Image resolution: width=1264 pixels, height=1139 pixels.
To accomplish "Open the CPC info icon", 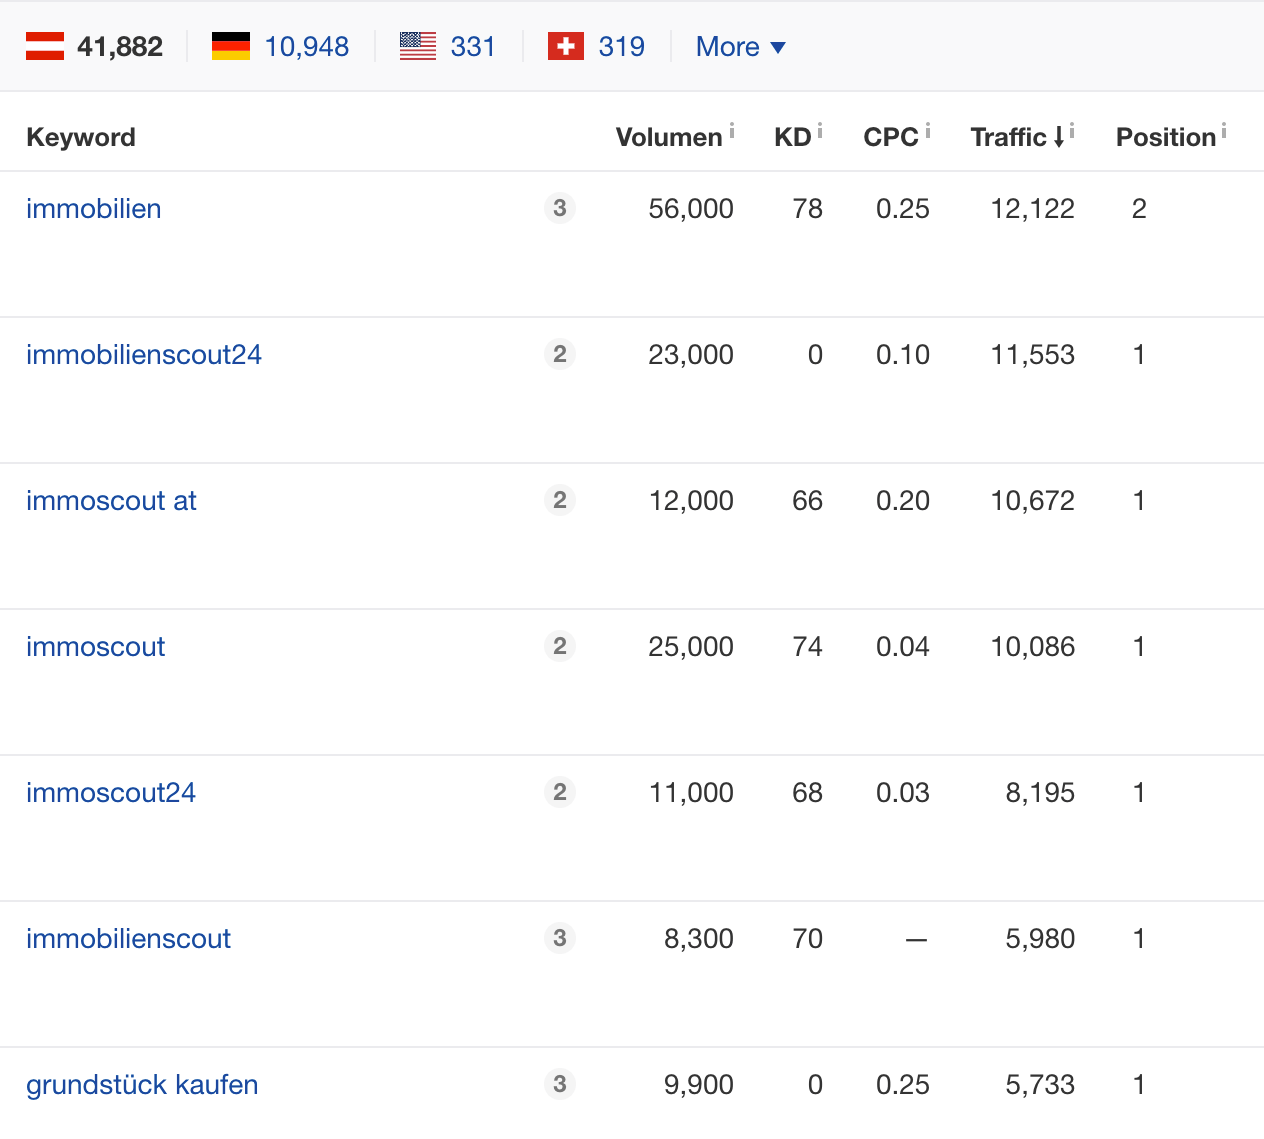I will tap(928, 130).
